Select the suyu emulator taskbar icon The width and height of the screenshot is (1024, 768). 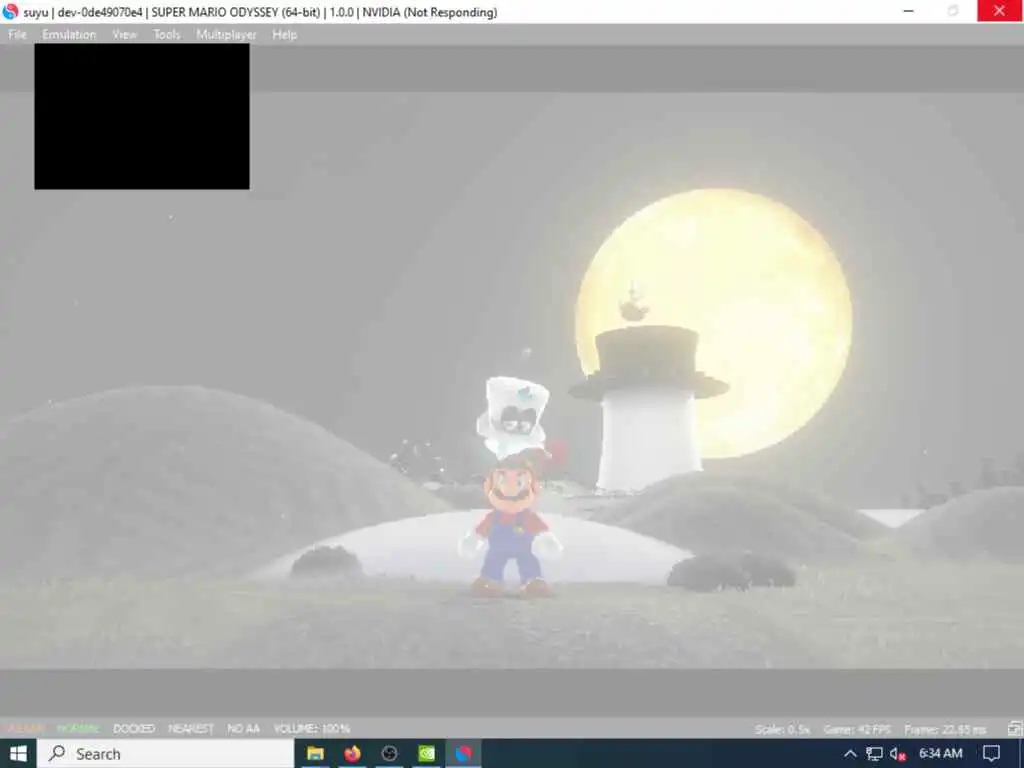point(464,754)
